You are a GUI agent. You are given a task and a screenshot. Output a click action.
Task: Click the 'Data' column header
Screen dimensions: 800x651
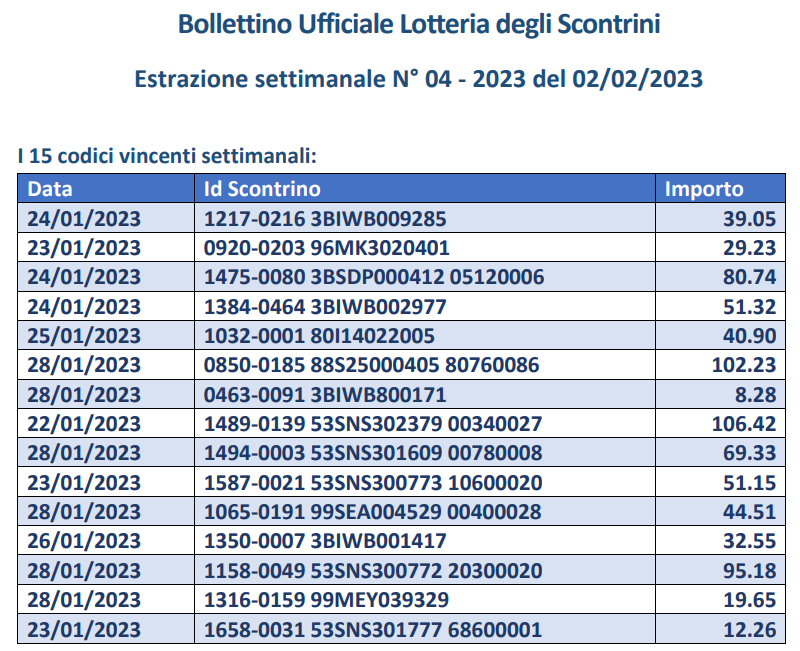coord(50,188)
